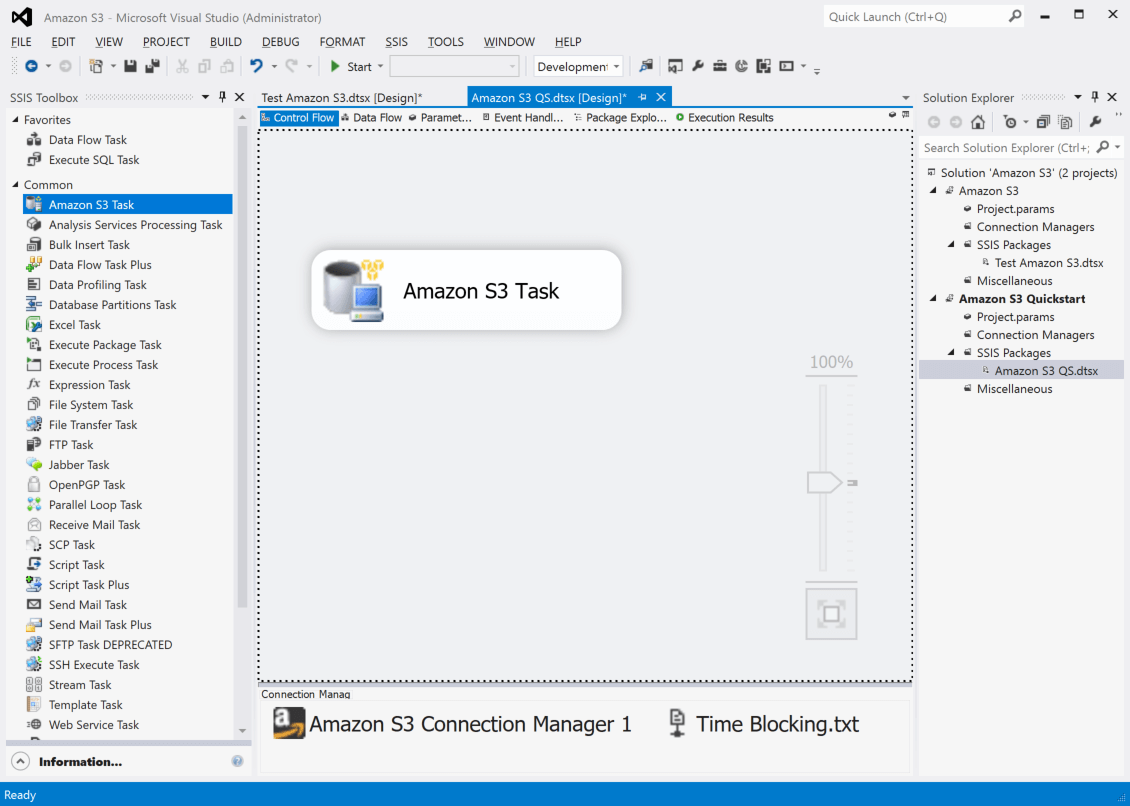Open the FILE menu
This screenshot has width=1130, height=806.
22,42
